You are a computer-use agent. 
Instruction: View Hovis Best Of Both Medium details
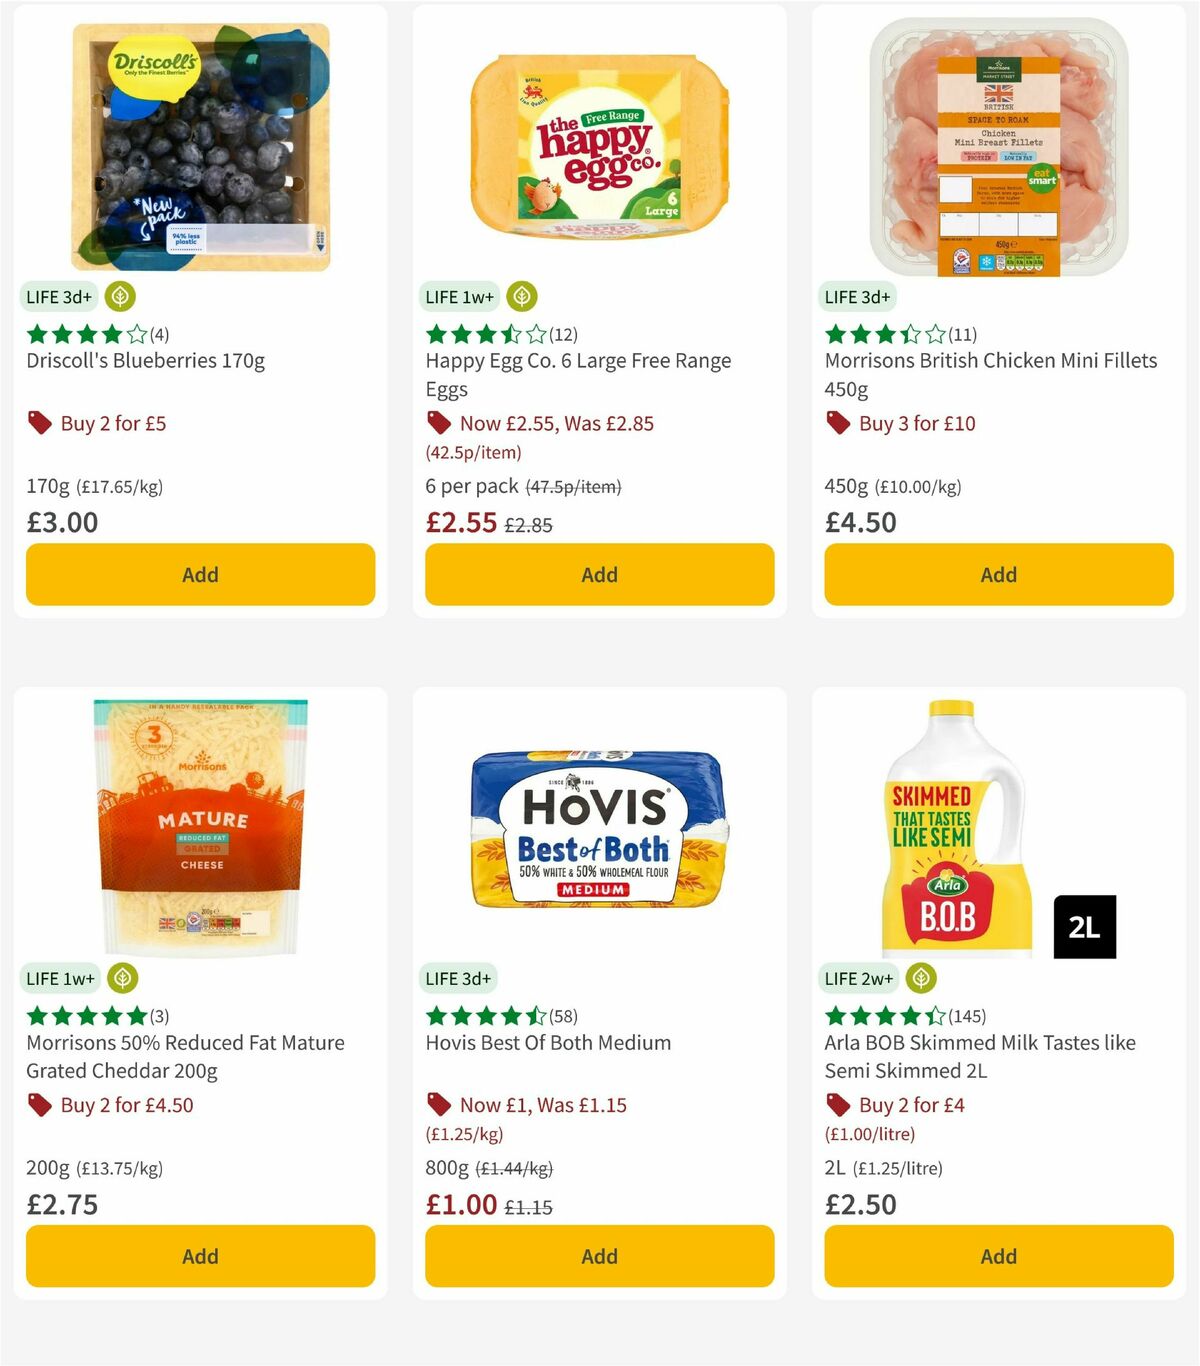click(547, 1042)
